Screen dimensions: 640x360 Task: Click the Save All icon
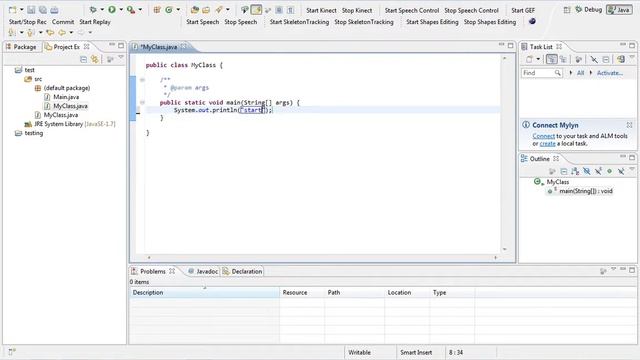tap(42, 10)
